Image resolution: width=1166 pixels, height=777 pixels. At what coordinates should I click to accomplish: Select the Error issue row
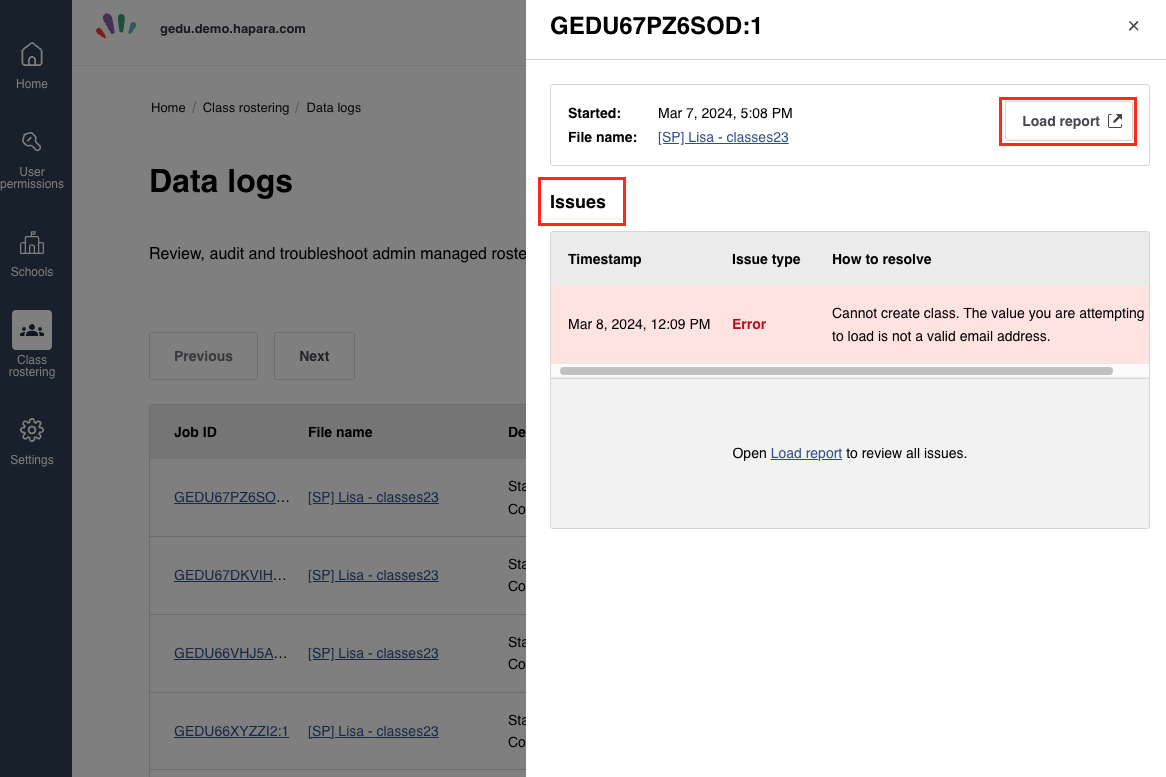pos(848,324)
